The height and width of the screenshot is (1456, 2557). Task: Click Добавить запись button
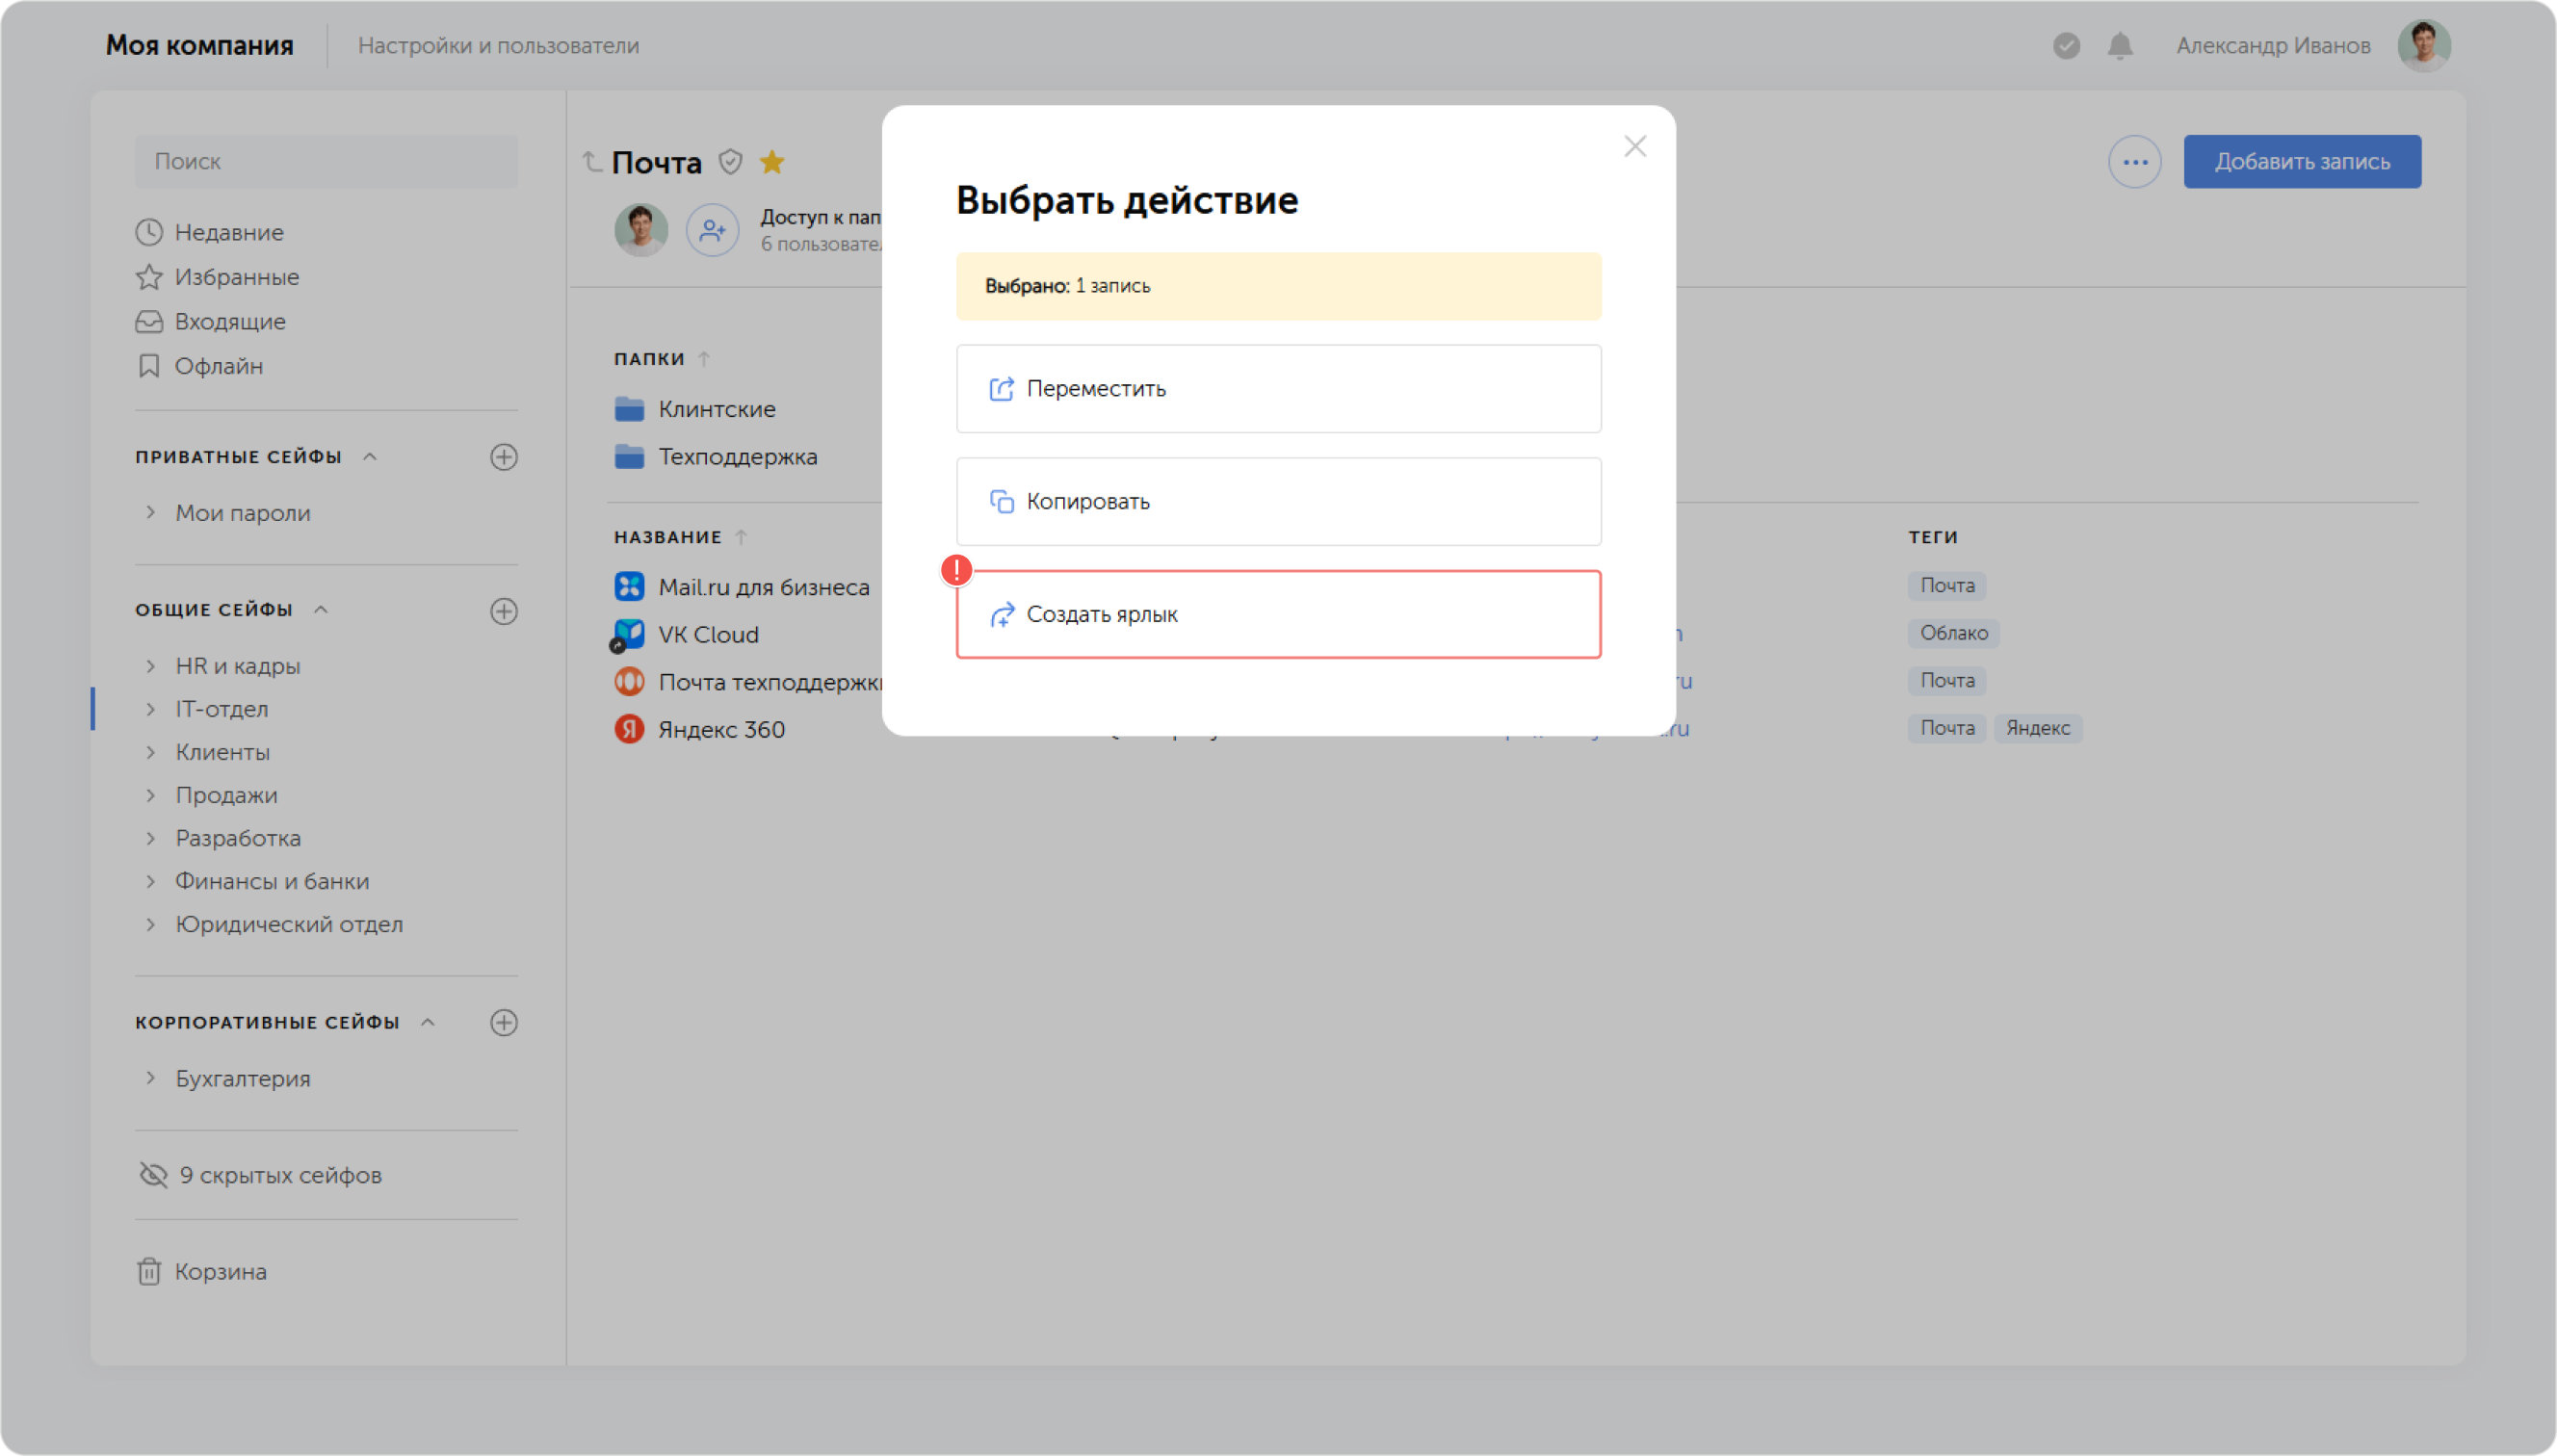click(2301, 162)
